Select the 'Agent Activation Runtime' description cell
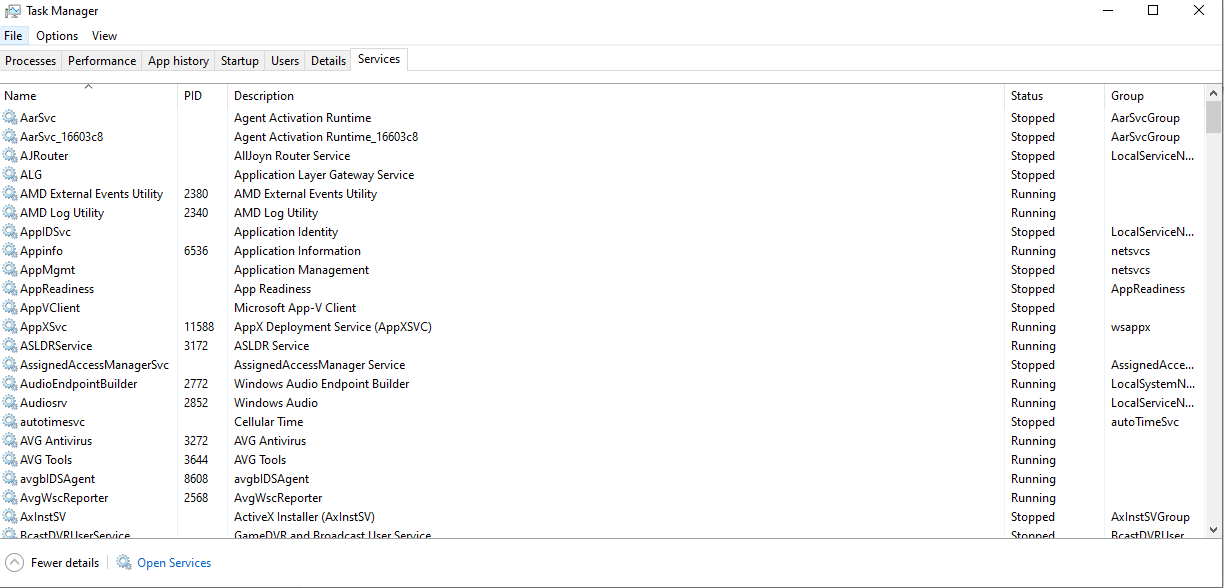 (x=302, y=118)
